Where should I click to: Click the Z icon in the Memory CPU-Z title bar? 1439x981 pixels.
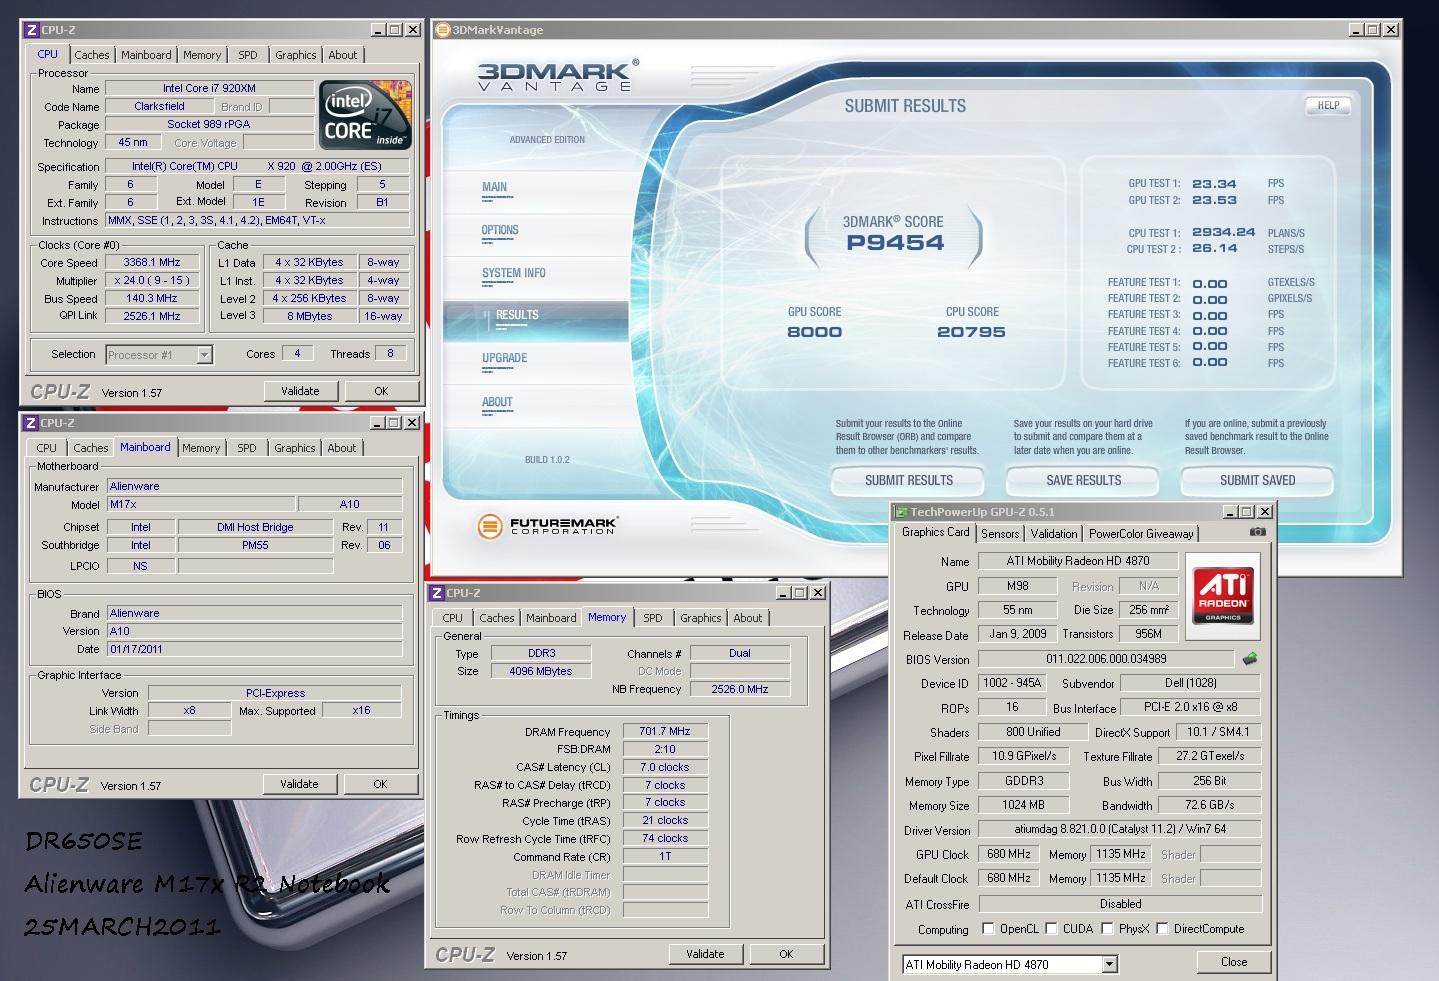(437, 593)
